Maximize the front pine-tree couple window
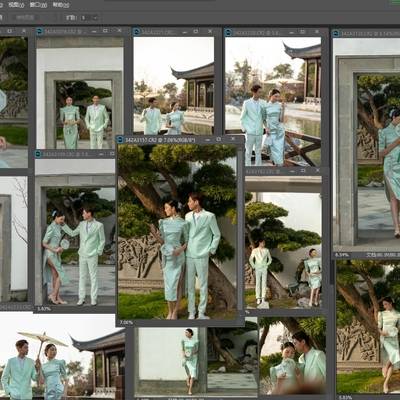400x400 pixels. pyautogui.click(x=219, y=139)
